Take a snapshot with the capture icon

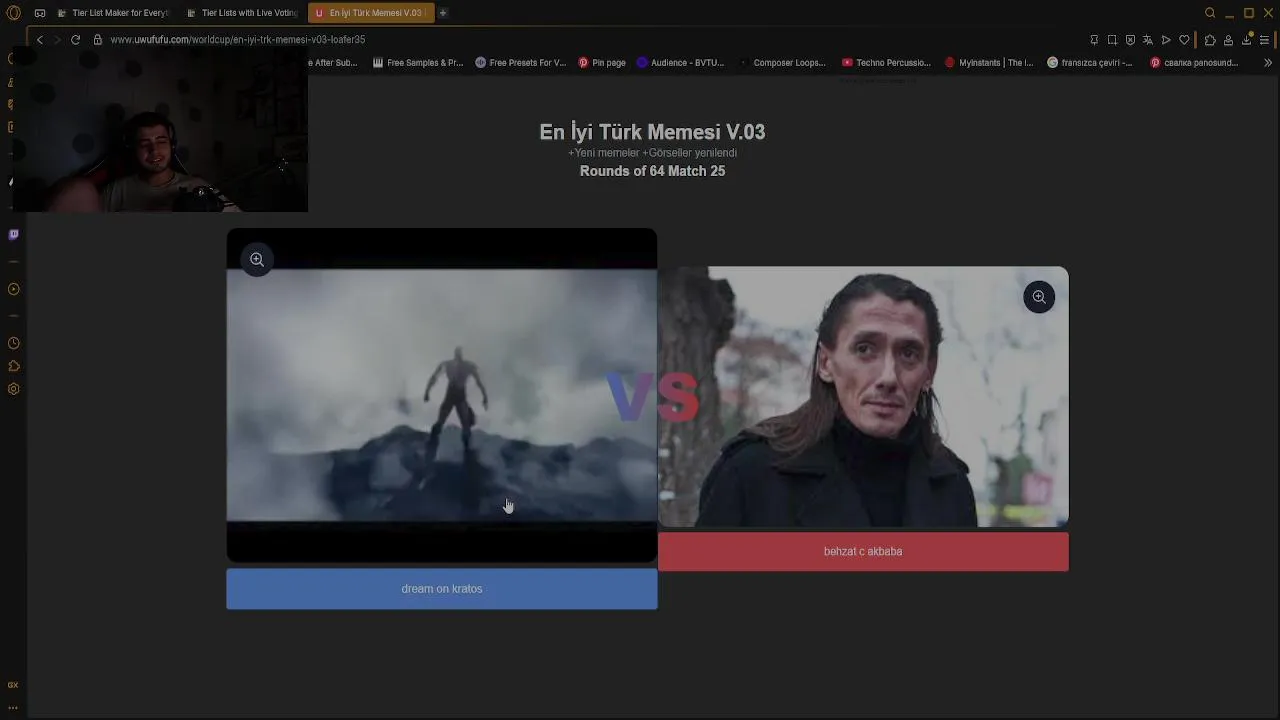click(1112, 40)
